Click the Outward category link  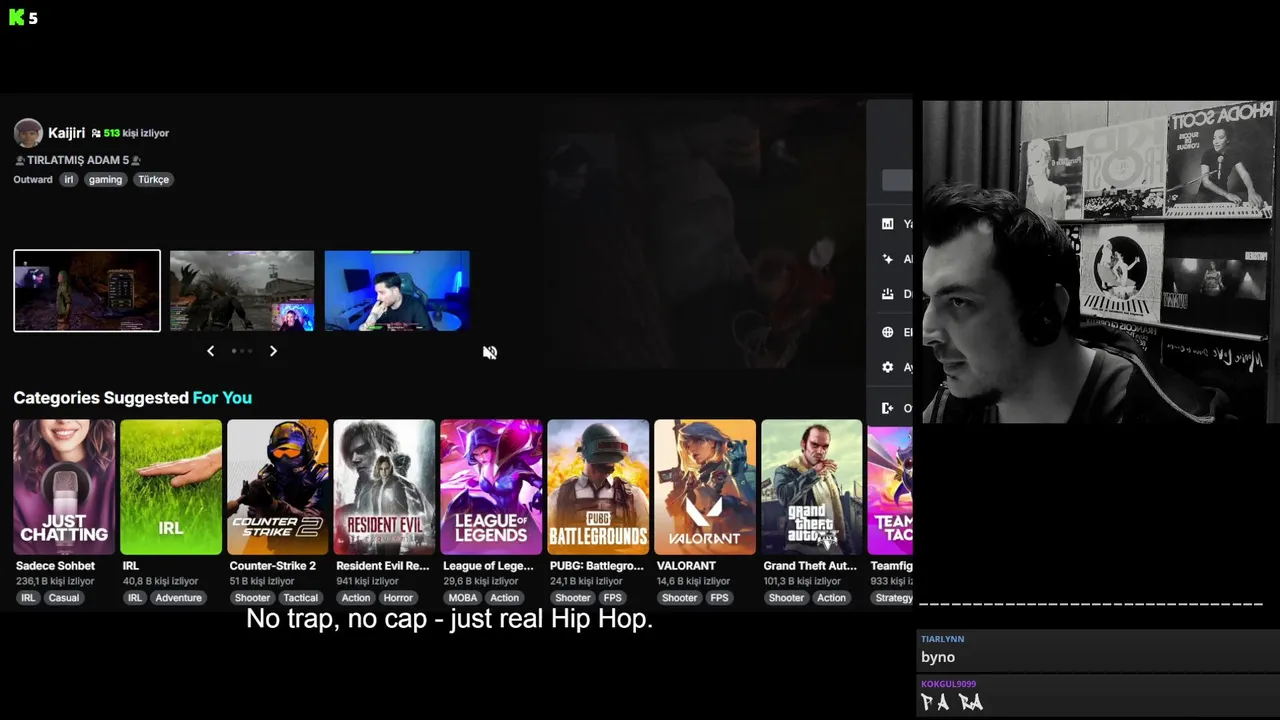coord(33,180)
